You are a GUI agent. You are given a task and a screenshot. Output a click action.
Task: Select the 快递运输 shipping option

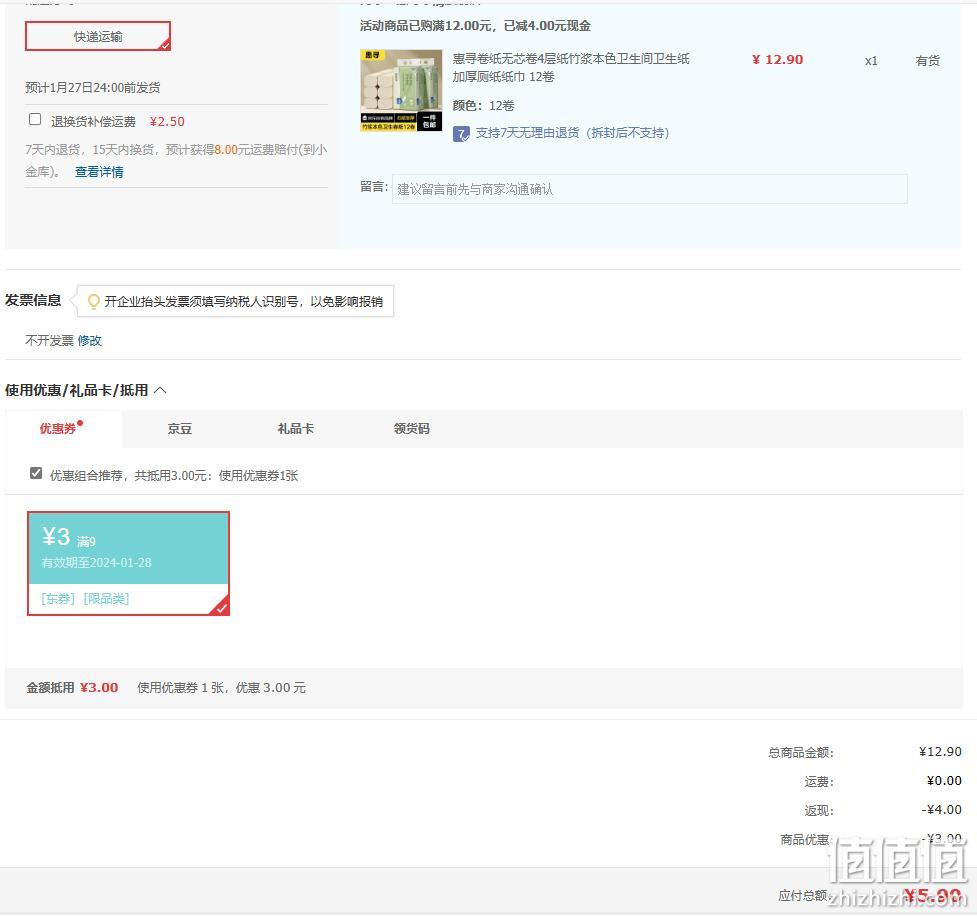click(x=98, y=36)
